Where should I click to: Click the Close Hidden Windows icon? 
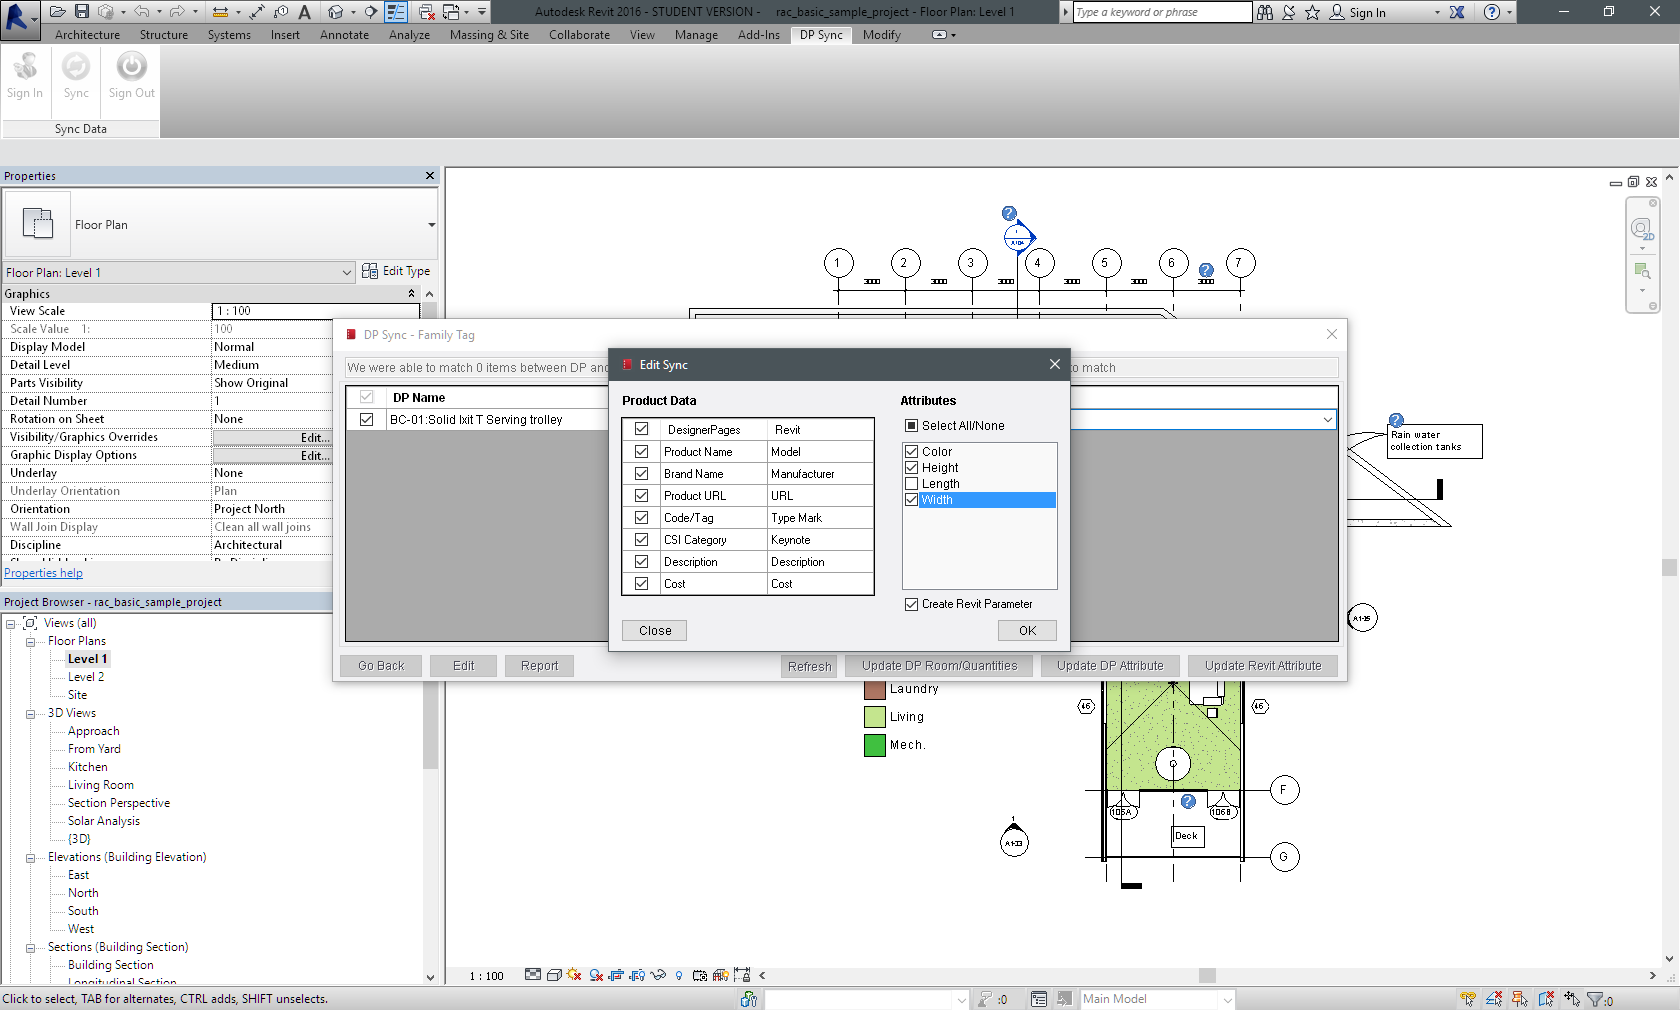pos(427,12)
